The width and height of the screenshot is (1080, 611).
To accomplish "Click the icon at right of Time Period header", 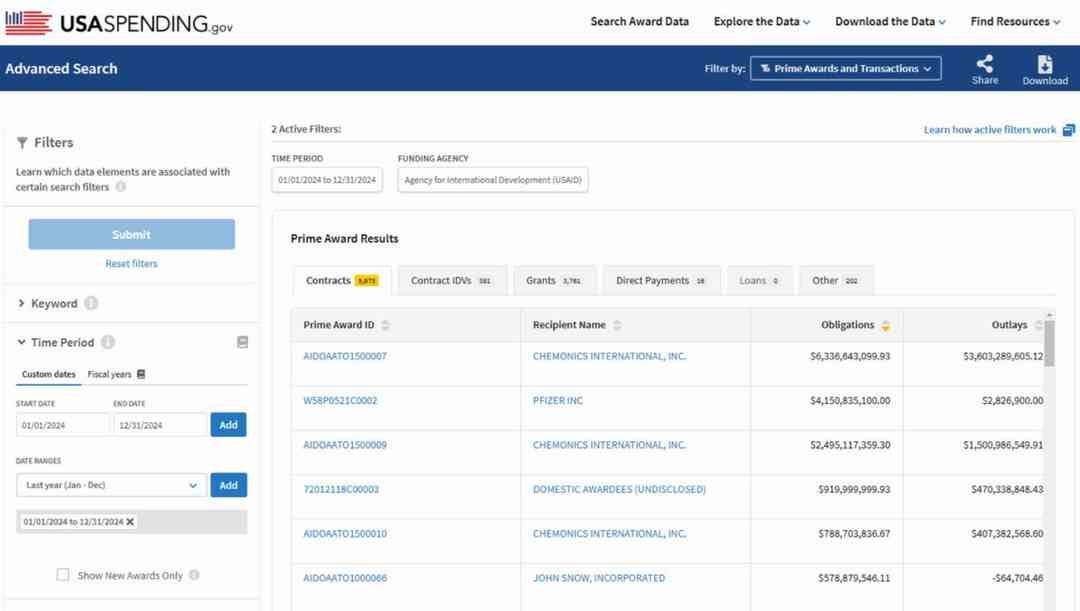I will [x=242, y=342].
